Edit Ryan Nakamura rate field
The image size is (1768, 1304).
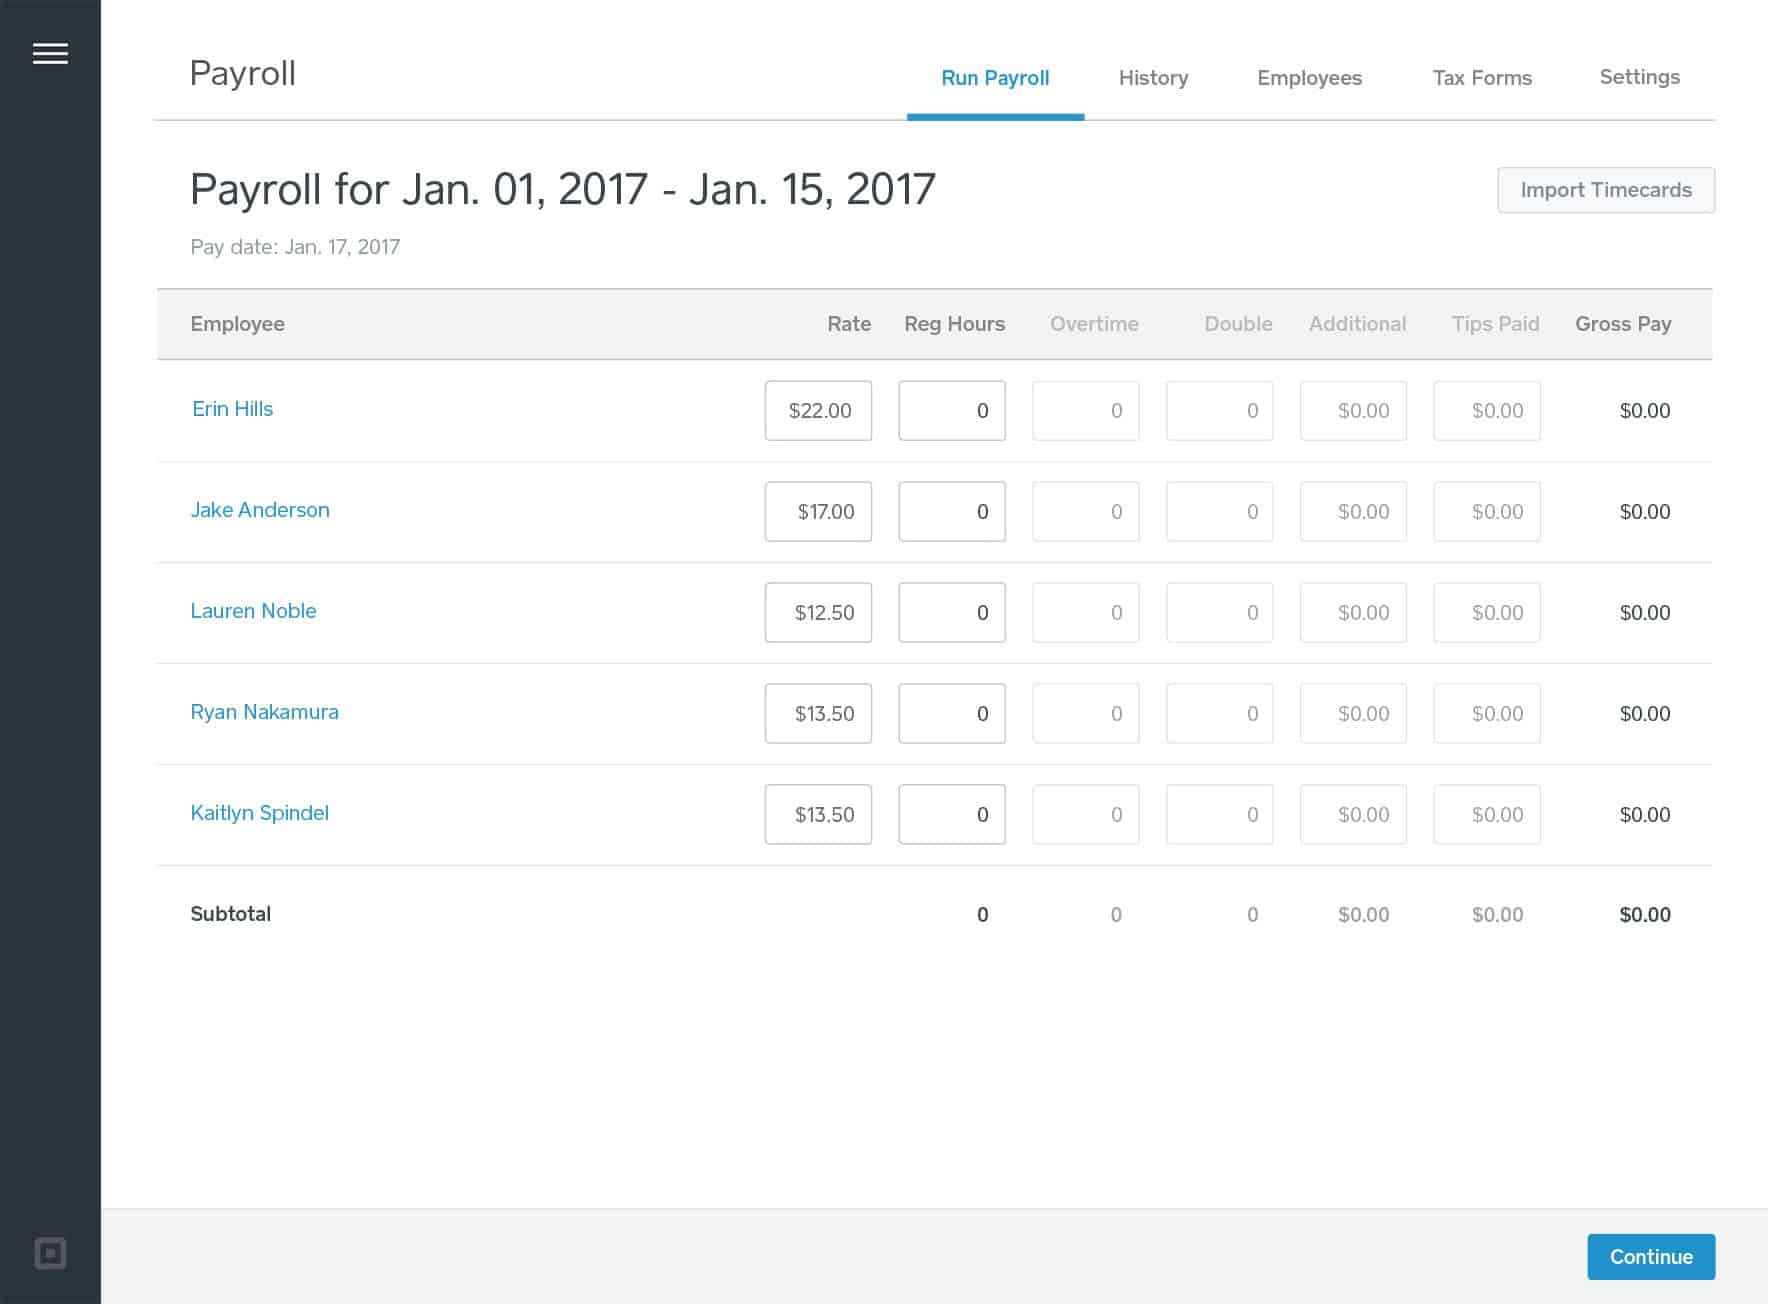(818, 713)
